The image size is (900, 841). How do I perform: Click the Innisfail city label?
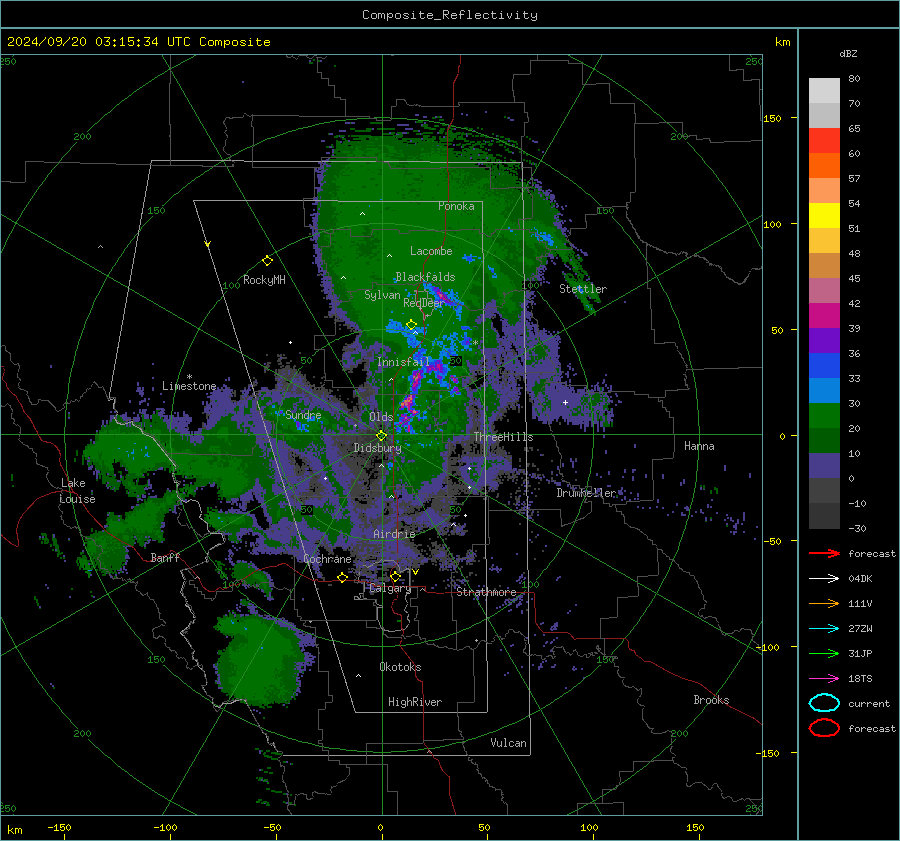point(403,362)
